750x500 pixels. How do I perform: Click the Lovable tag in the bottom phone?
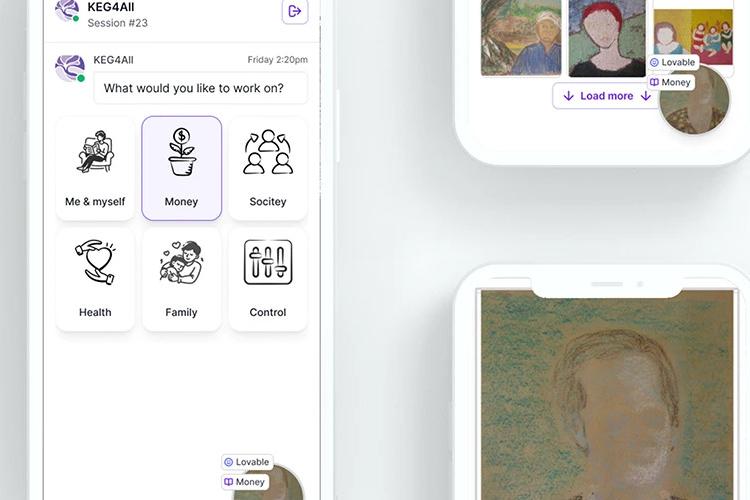(x=247, y=462)
